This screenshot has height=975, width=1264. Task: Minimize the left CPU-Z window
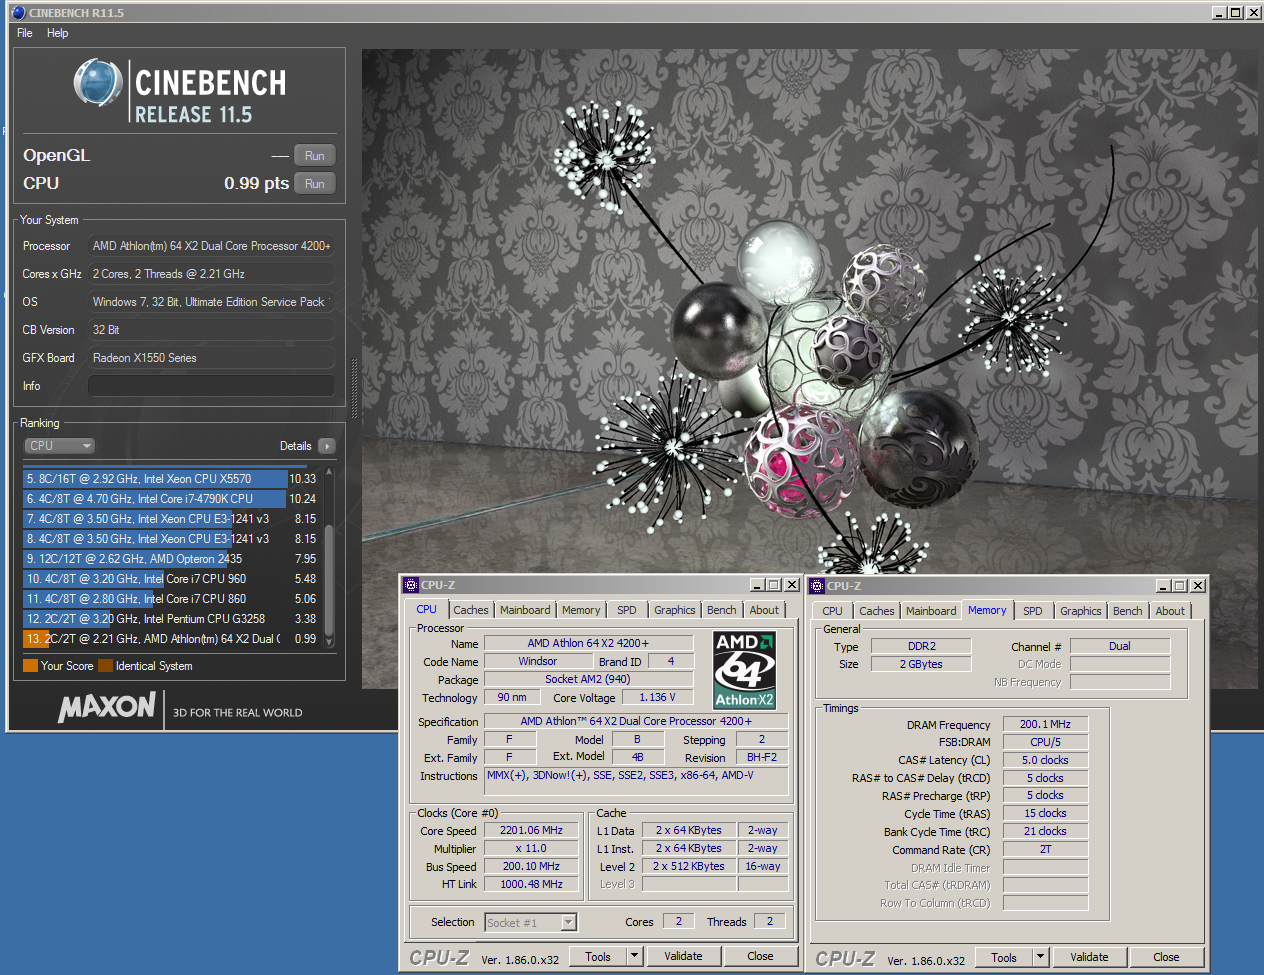point(757,585)
